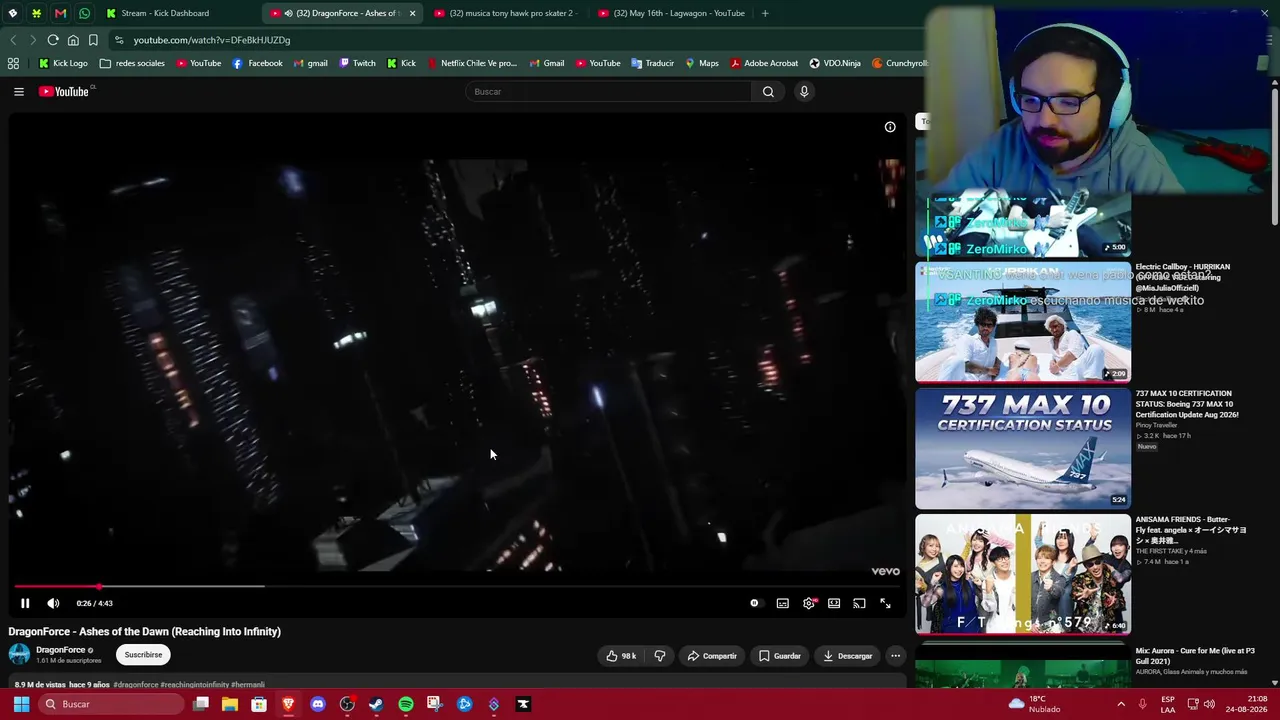Switch to musica tony hawk pro skater tab
Screen dimensions: 1280x720
[509, 13]
